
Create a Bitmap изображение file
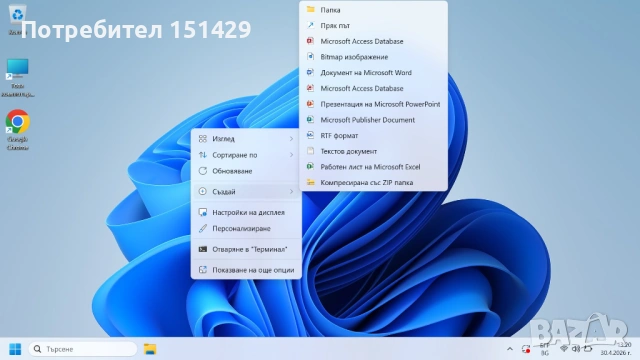[x=373, y=57]
